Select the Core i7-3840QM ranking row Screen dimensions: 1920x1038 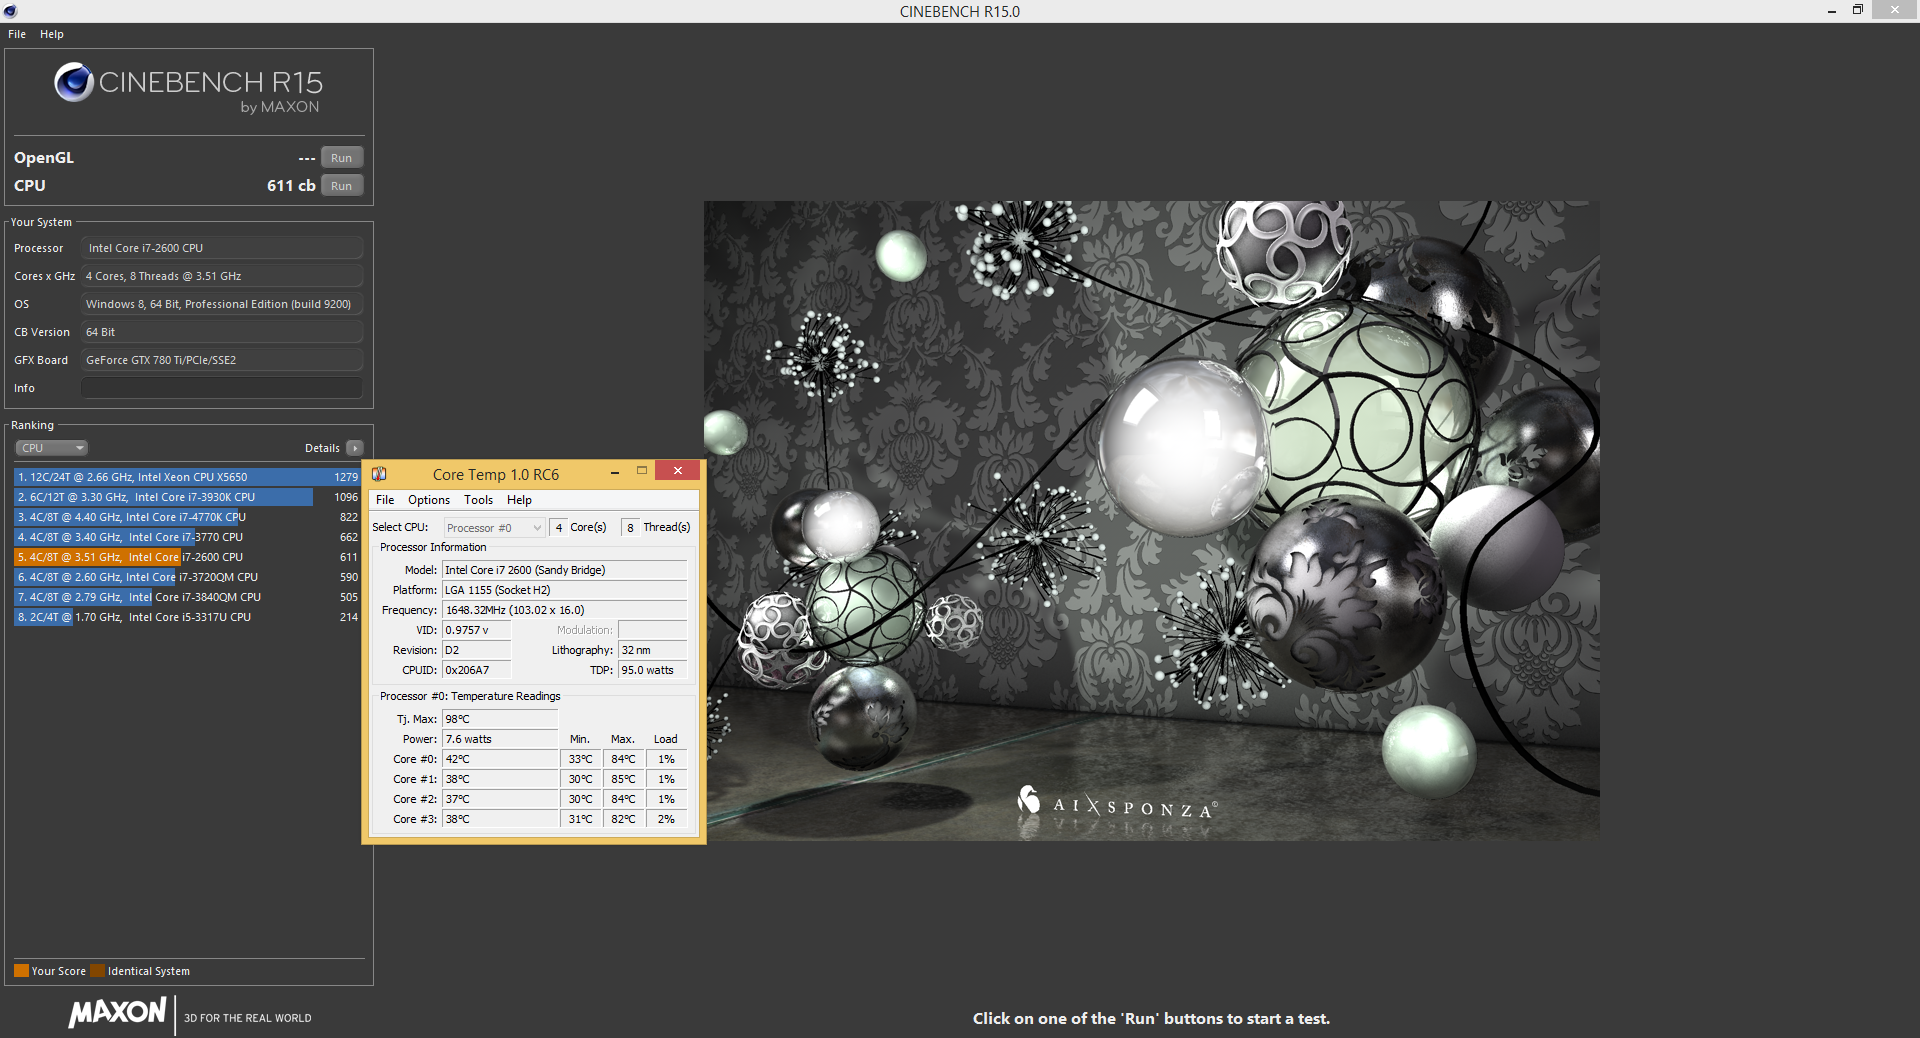pyautogui.click(x=186, y=597)
